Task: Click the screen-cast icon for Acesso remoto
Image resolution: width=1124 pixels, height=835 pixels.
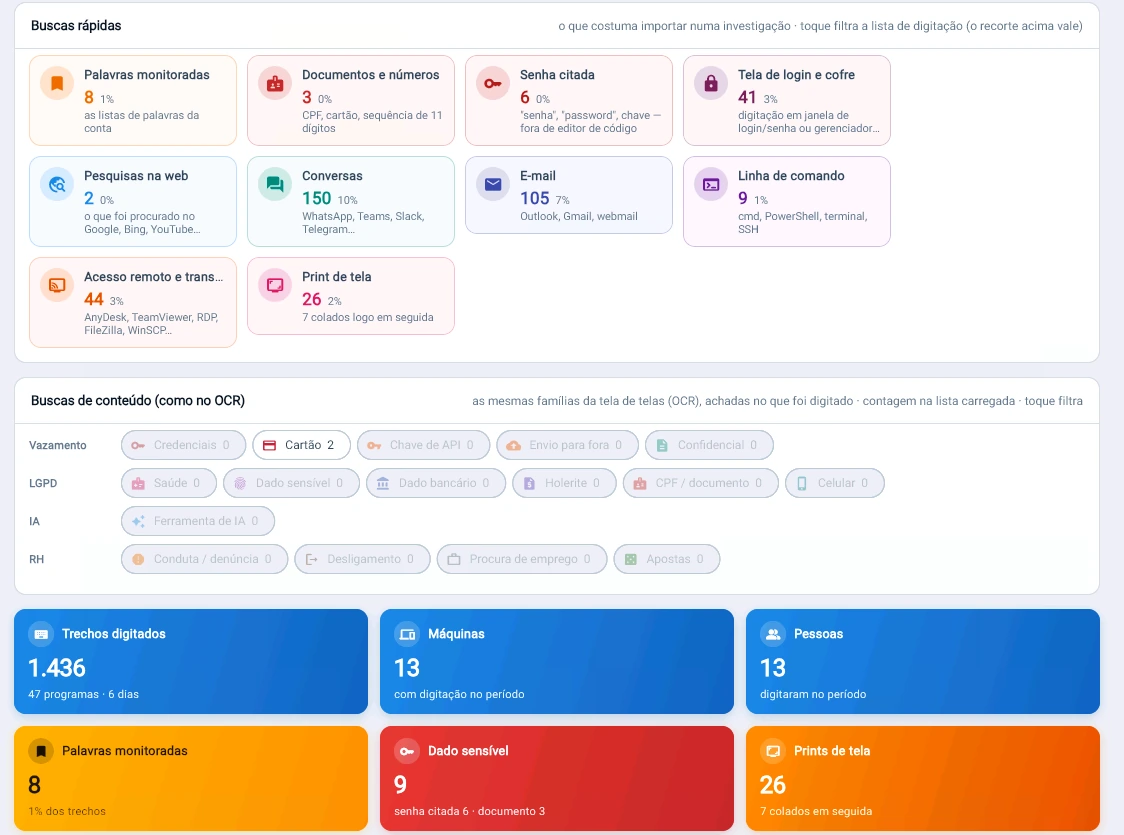Action: (57, 285)
